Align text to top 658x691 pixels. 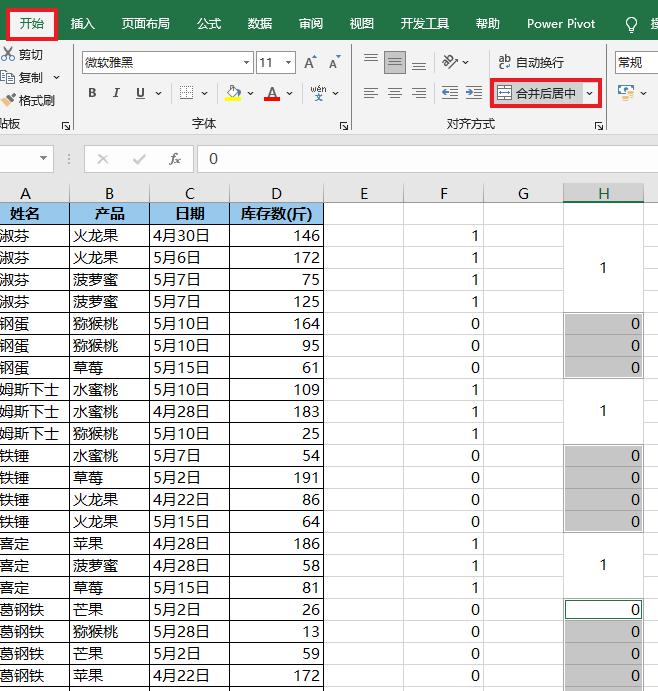[371, 59]
